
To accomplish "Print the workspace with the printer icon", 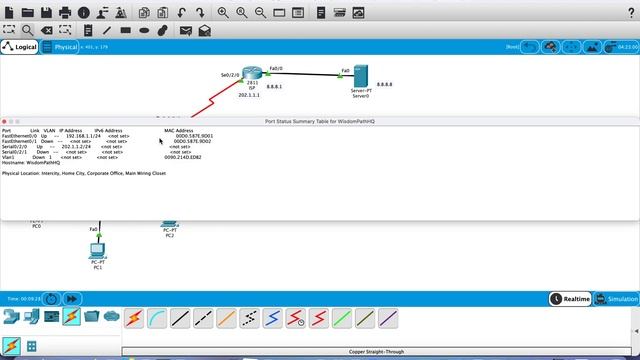I will [x=65, y=13].
